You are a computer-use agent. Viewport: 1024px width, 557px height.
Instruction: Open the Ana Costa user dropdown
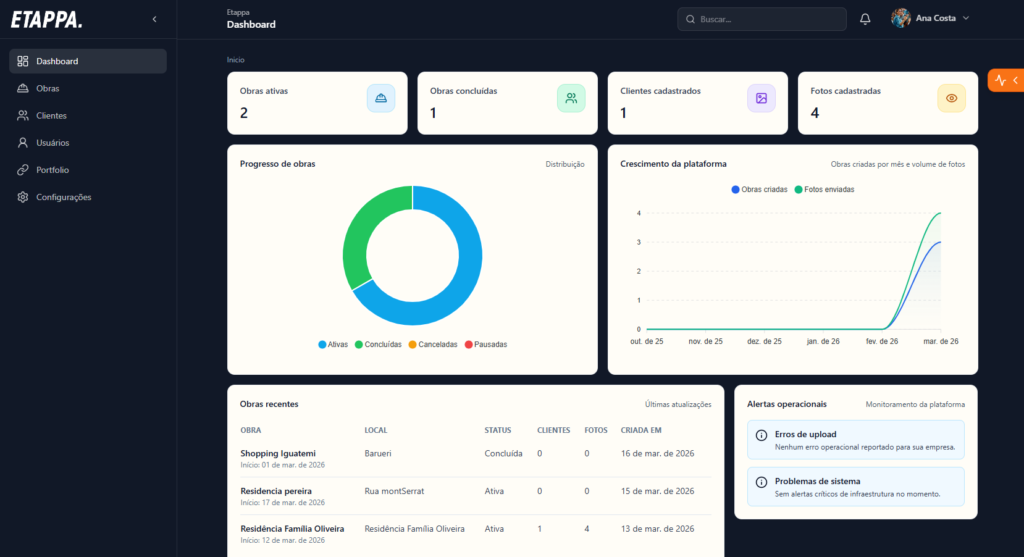pos(930,19)
